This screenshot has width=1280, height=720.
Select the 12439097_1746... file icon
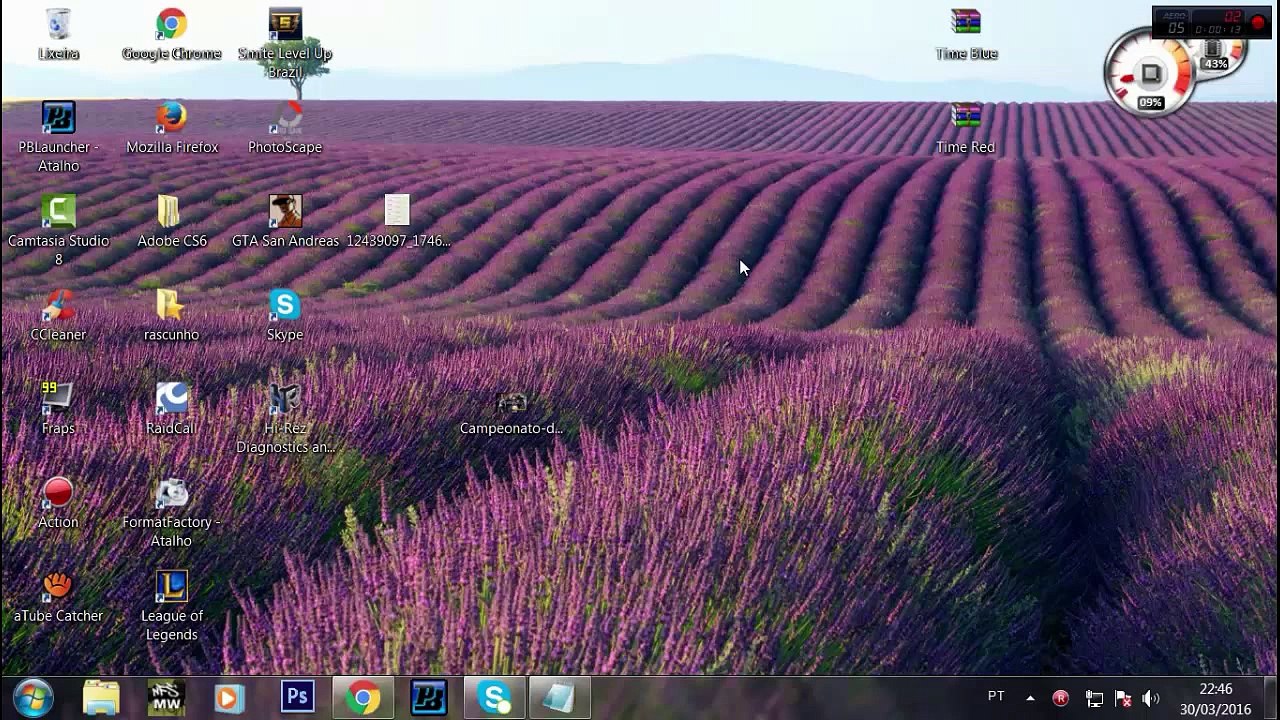coord(398,222)
